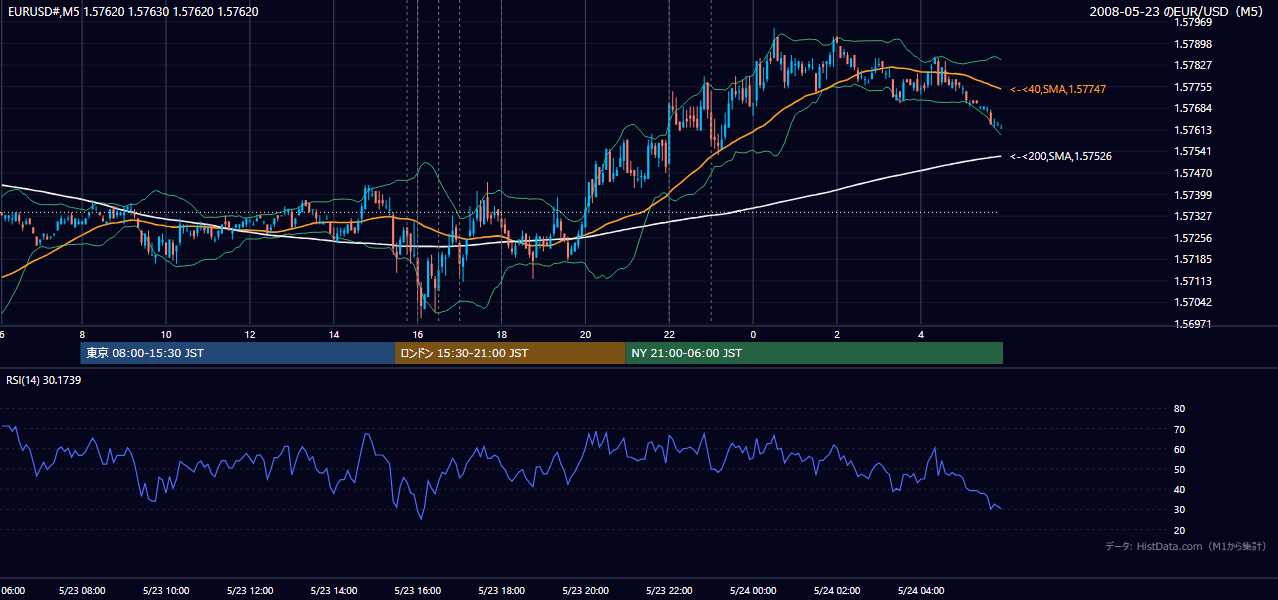This screenshot has width=1278, height=600.
Task: Click the RSI 70 level label
Action: point(1179,429)
